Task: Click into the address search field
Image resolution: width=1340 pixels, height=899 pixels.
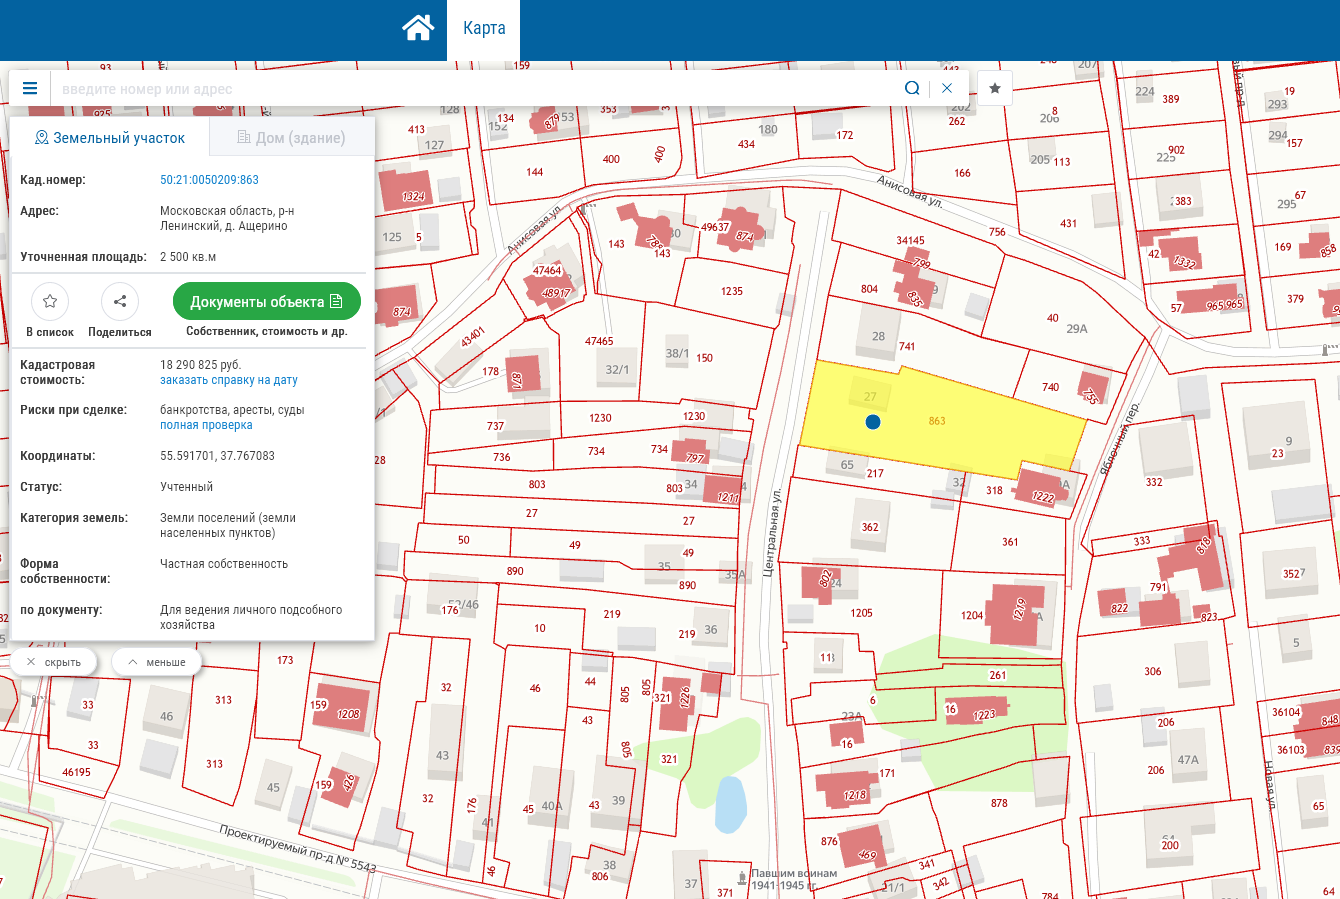Action: coord(470,89)
